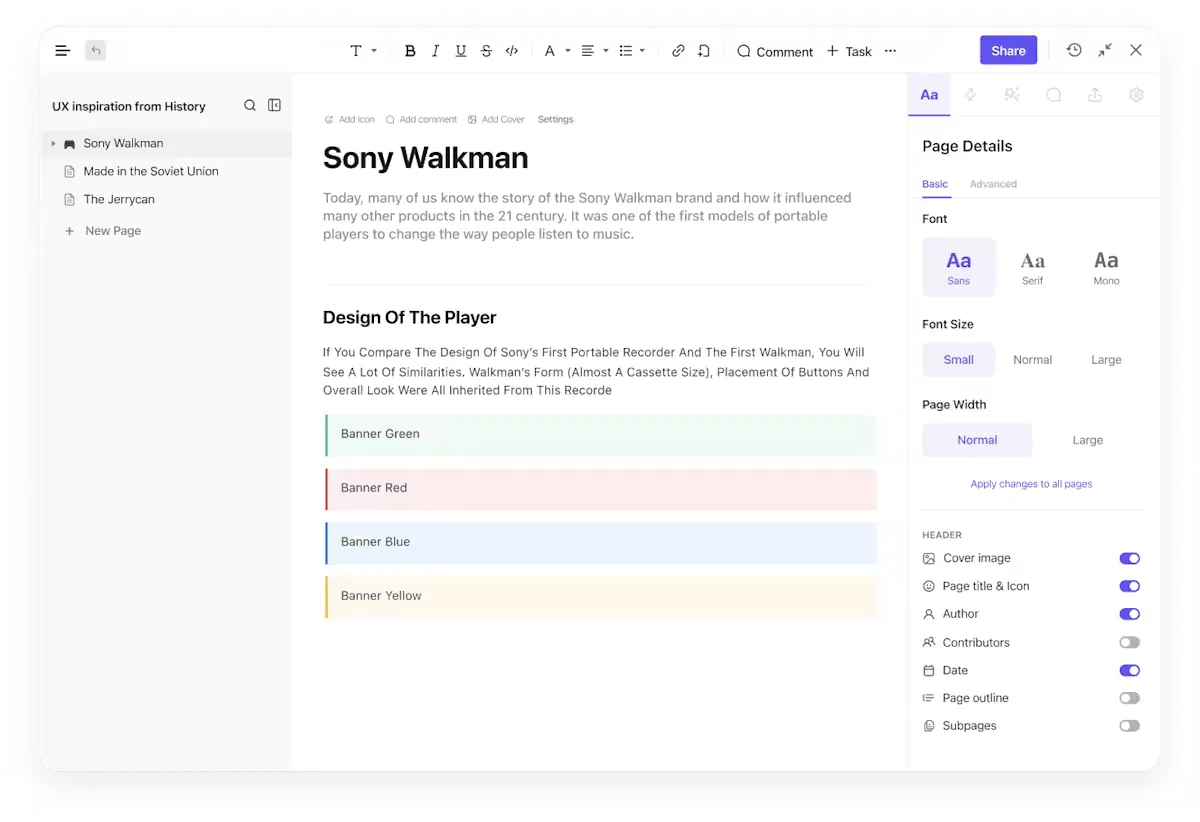This screenshot has height=822, width=1200.
Task: Select the Sans font option
Action: click(959, 267)
